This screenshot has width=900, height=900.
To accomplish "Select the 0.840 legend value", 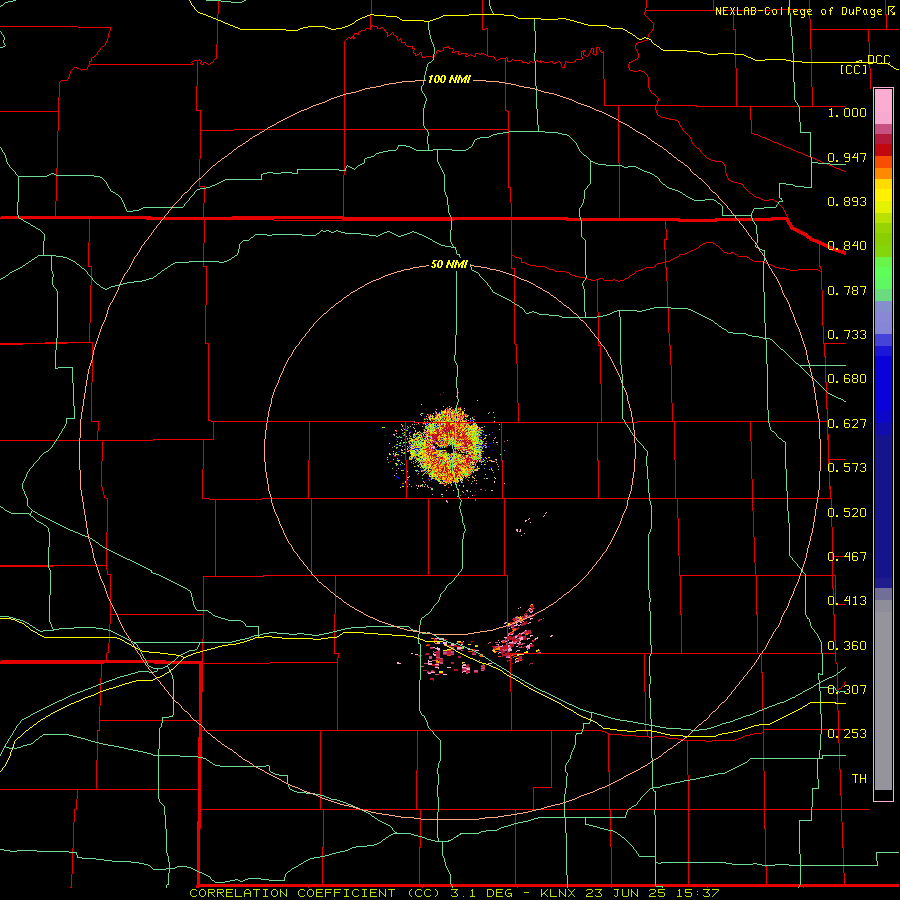I will coord(847,246).
